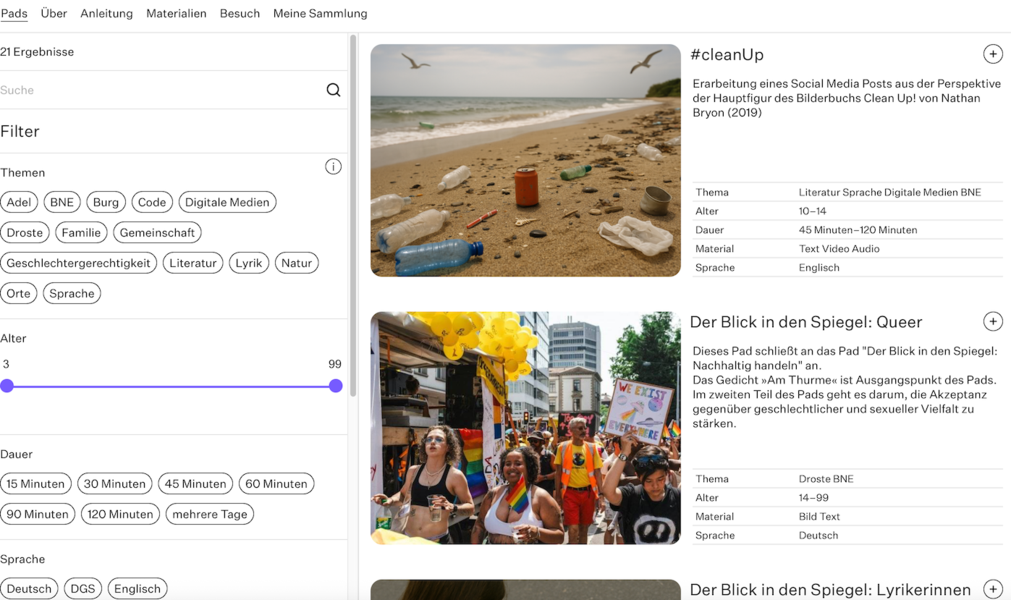Click 'Text Video Audio' material value
The image size is (1011, 600).
839,249
